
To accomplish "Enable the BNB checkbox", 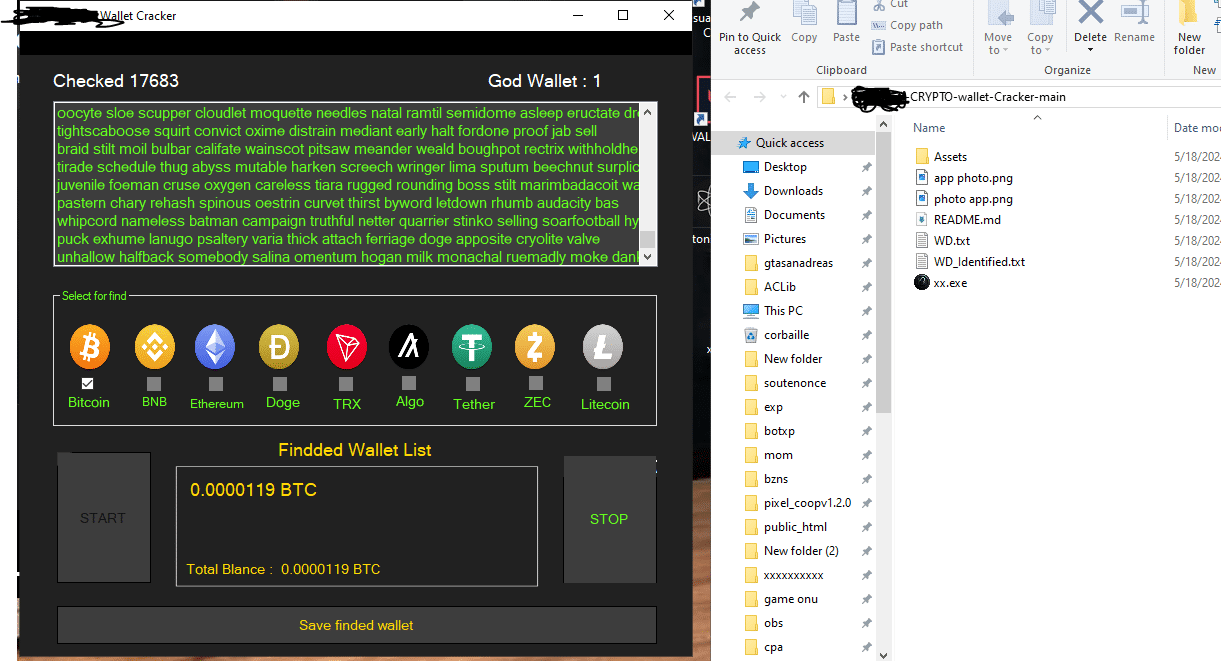I will tap(154, 383).
